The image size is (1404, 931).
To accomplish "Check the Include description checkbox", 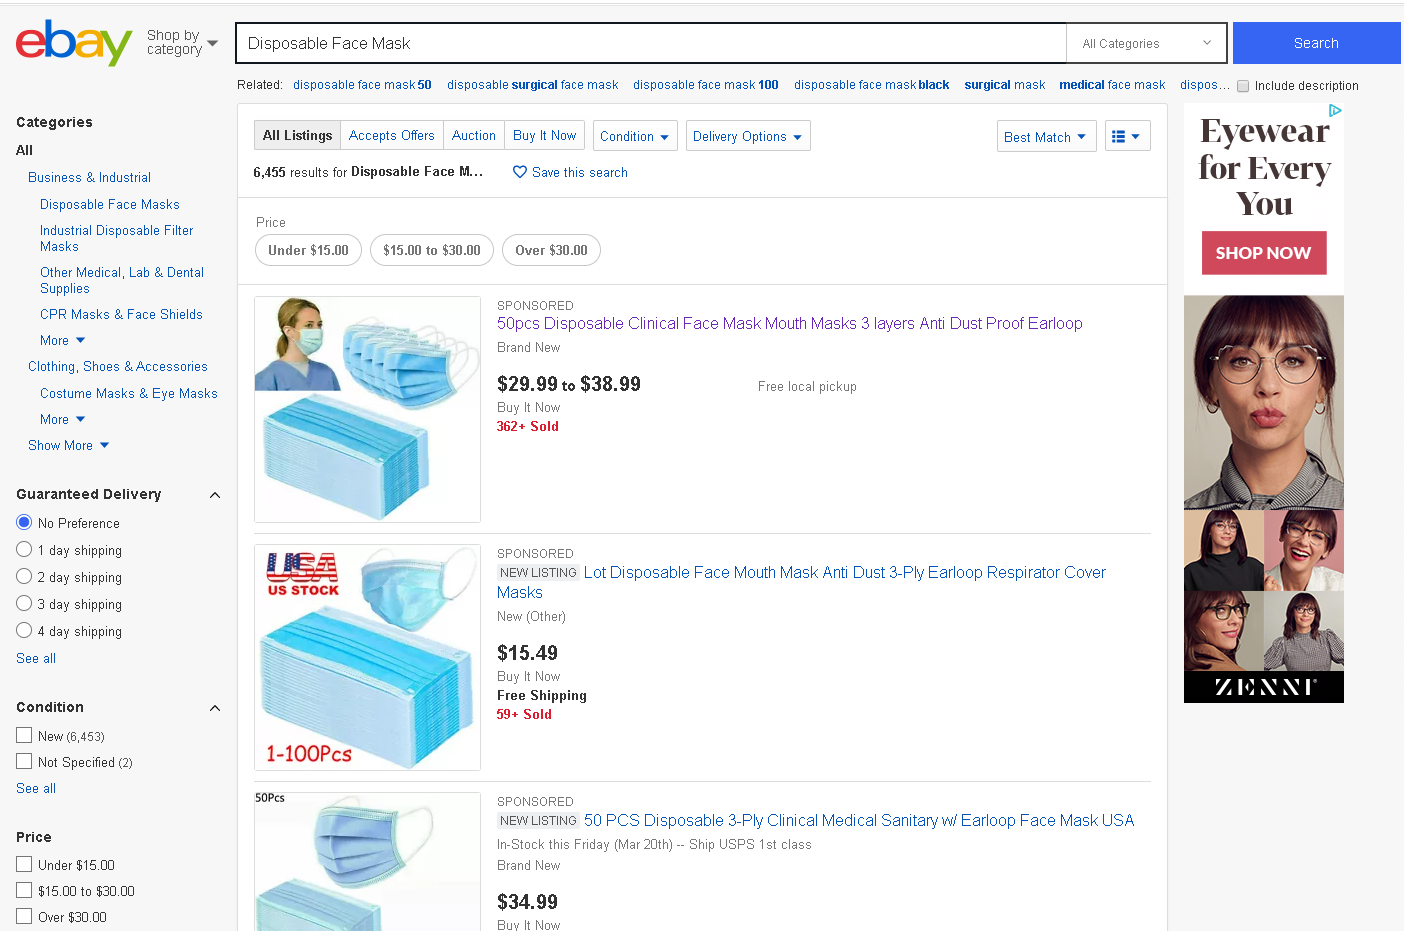I will [x=1243, y=86].
